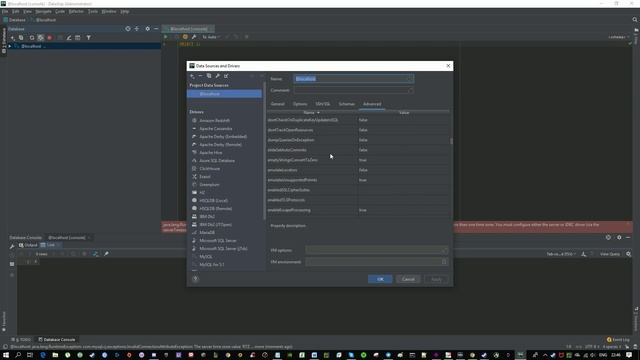Select Apache Derby (Remote) driver

[x=220, y=144]
